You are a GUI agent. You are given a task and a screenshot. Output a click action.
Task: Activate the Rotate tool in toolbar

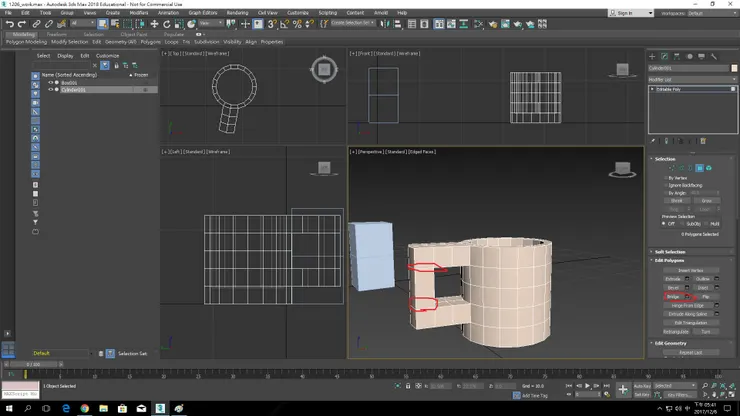[167, 24]
